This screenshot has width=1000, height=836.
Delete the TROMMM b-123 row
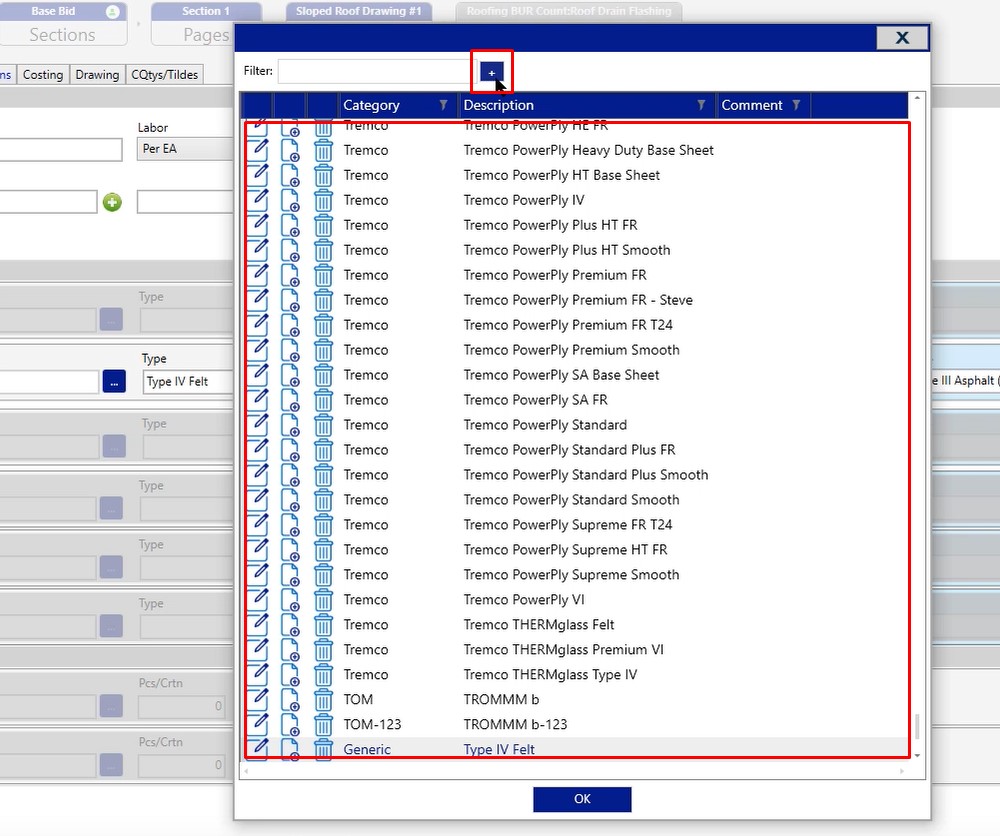(x=323, y=725)
